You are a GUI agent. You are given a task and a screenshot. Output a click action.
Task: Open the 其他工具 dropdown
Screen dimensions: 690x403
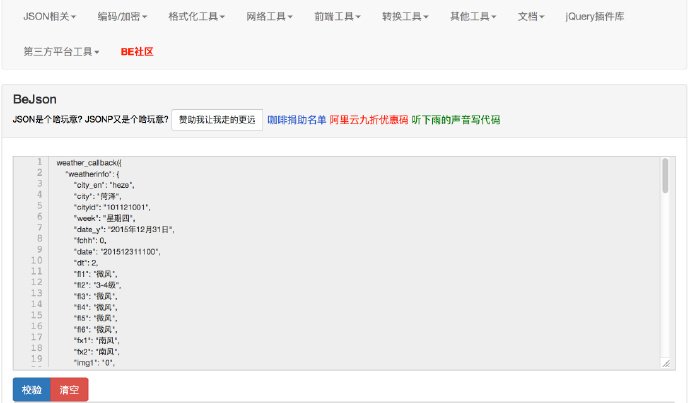click(x=473, y=17)
